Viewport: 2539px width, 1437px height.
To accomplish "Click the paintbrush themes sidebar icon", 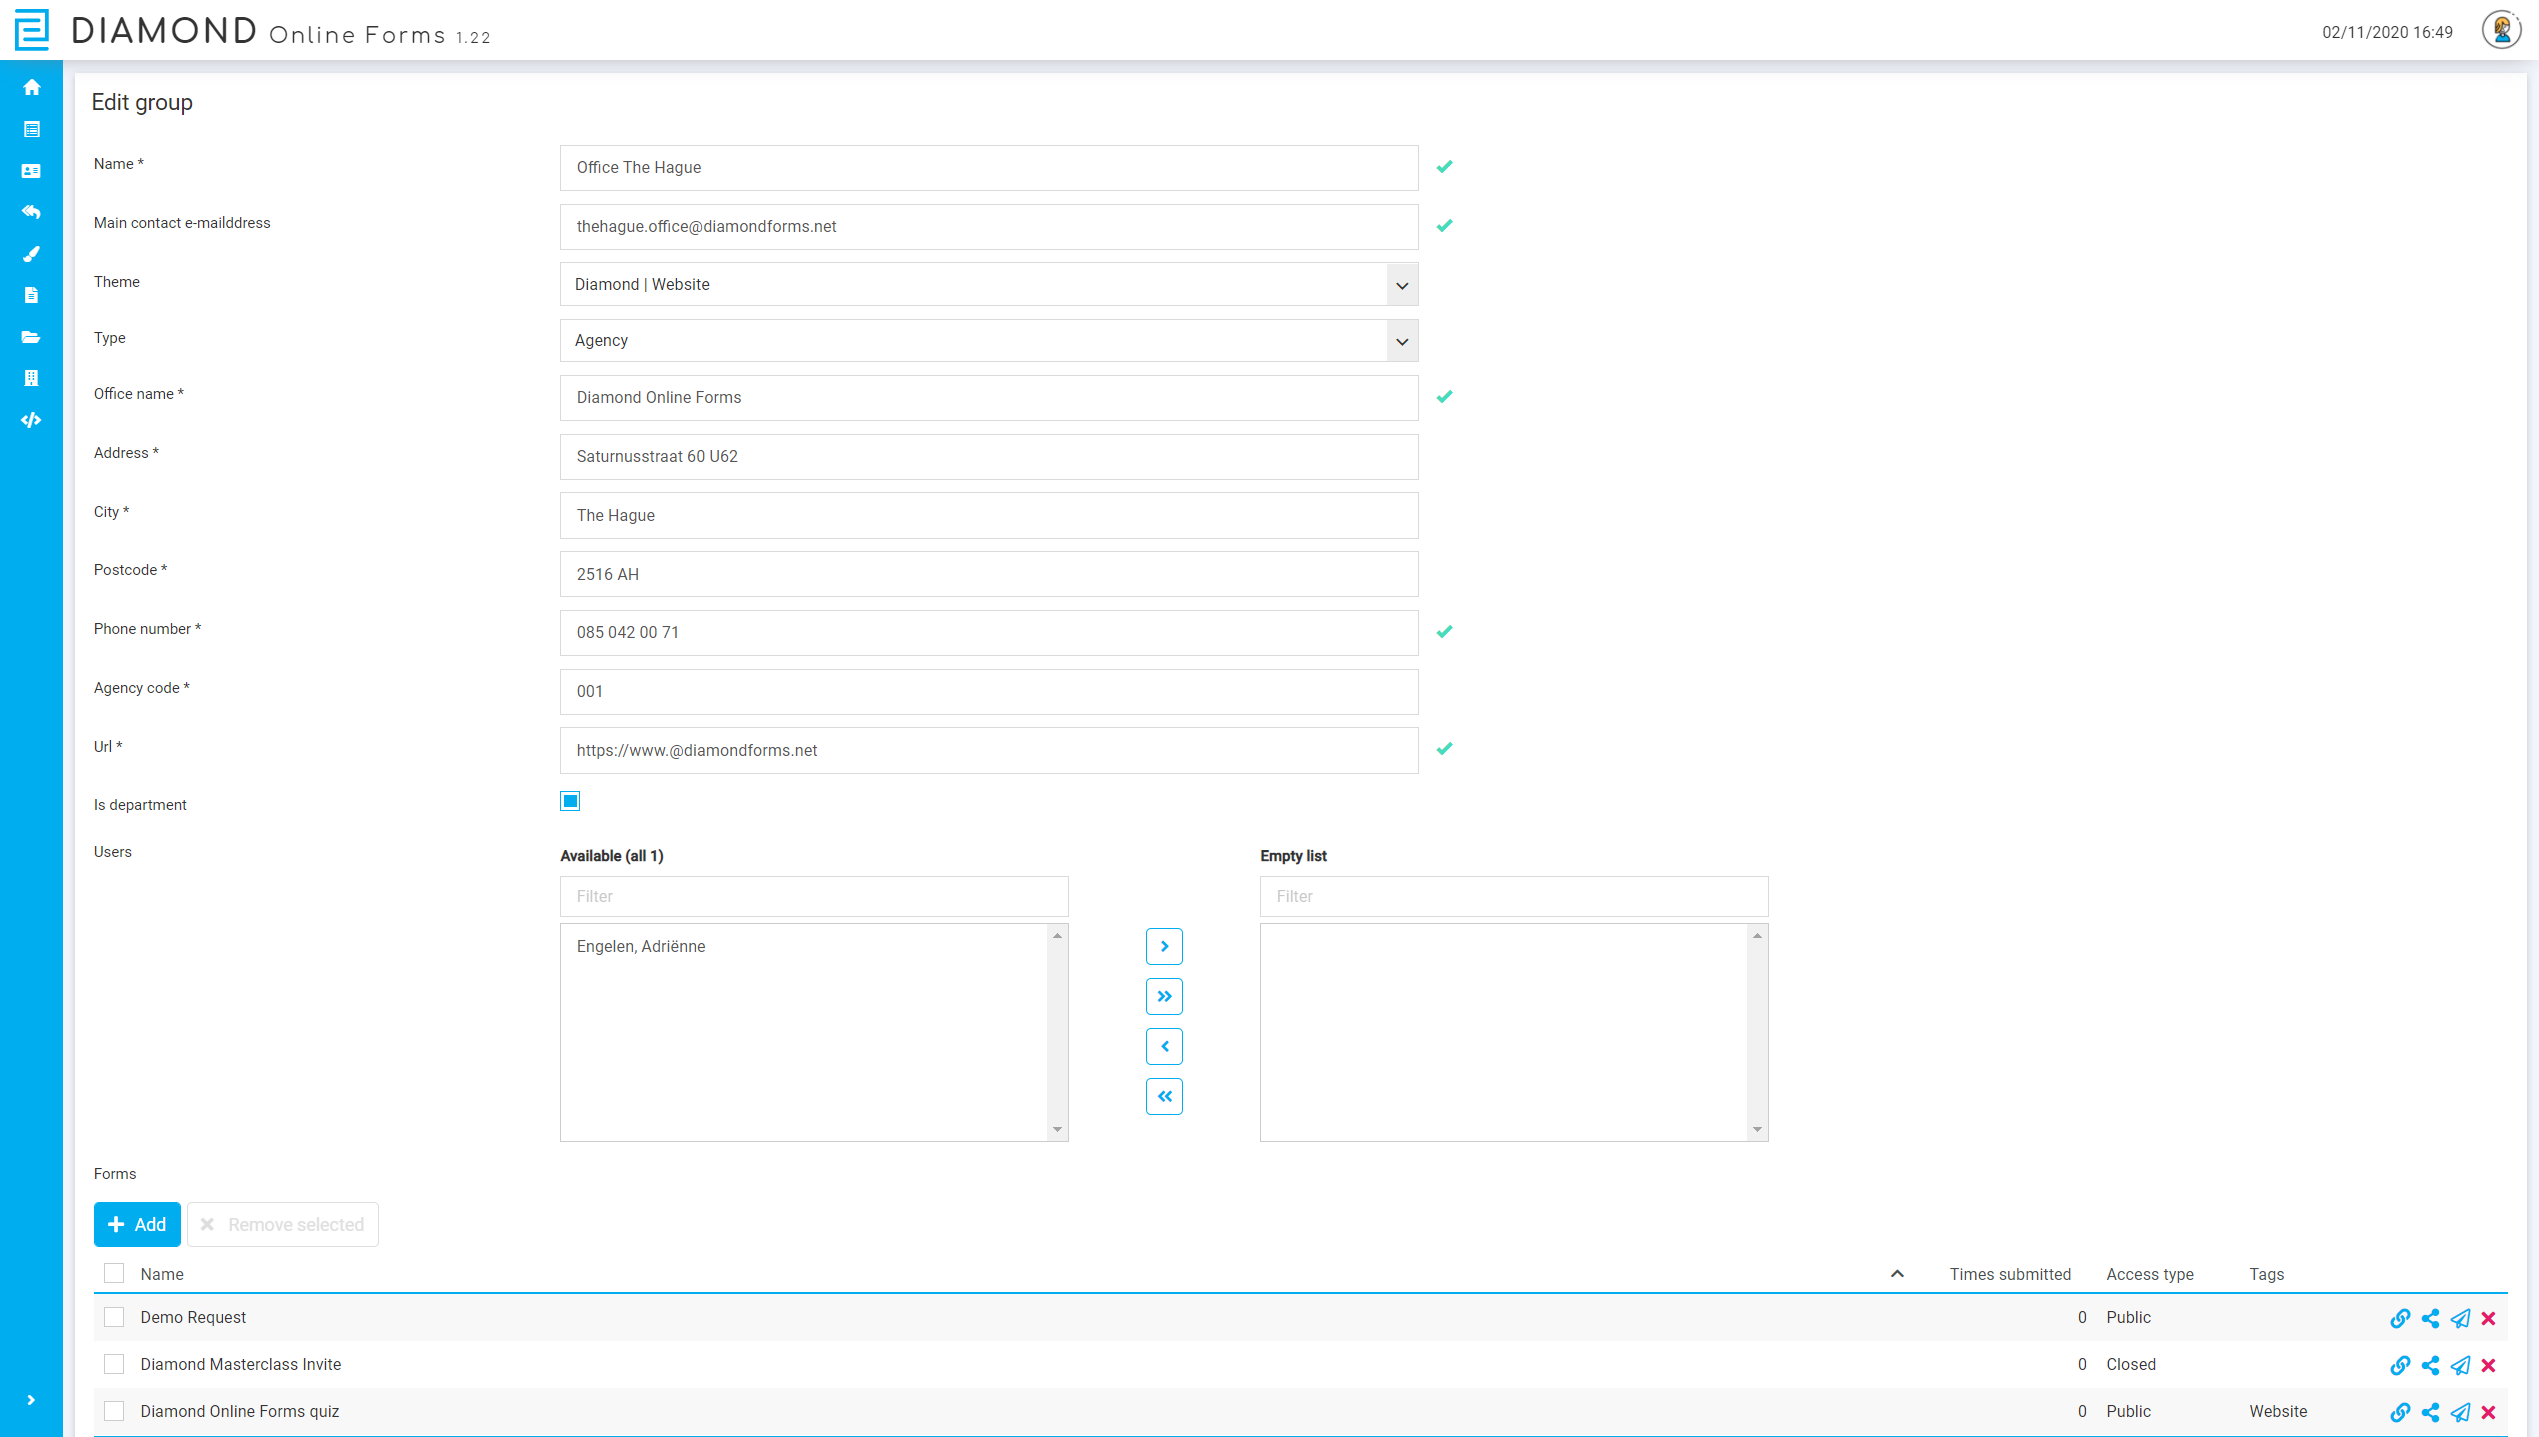I will [31, 254].
